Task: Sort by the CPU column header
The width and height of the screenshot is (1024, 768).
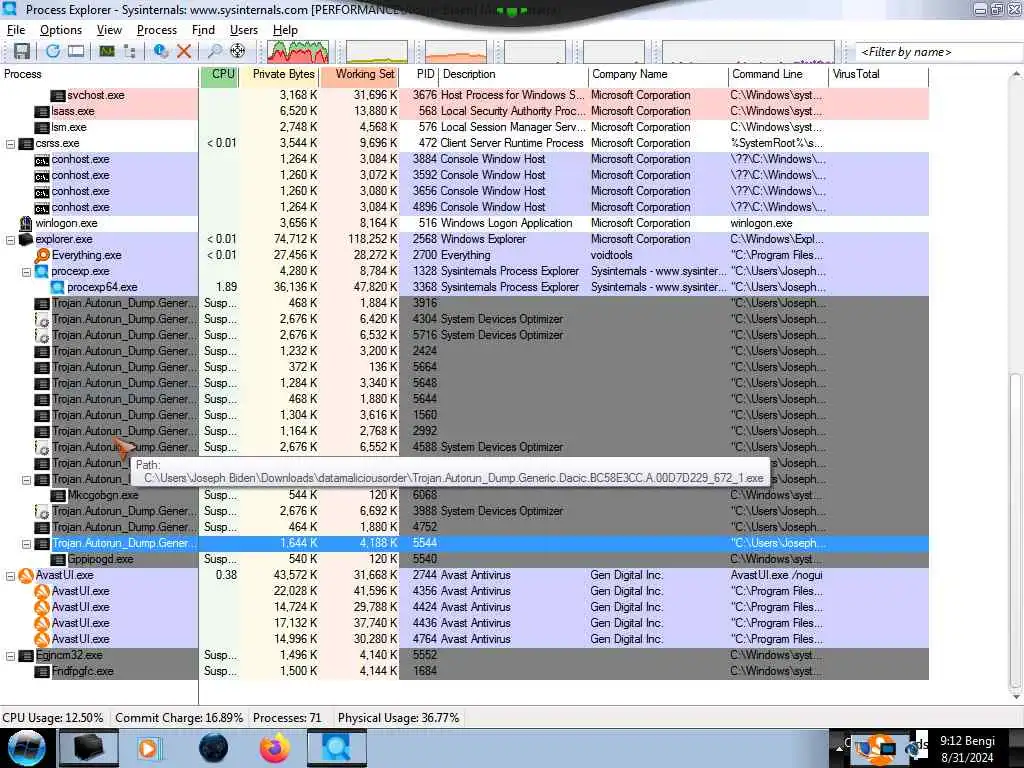Action: 219,74
